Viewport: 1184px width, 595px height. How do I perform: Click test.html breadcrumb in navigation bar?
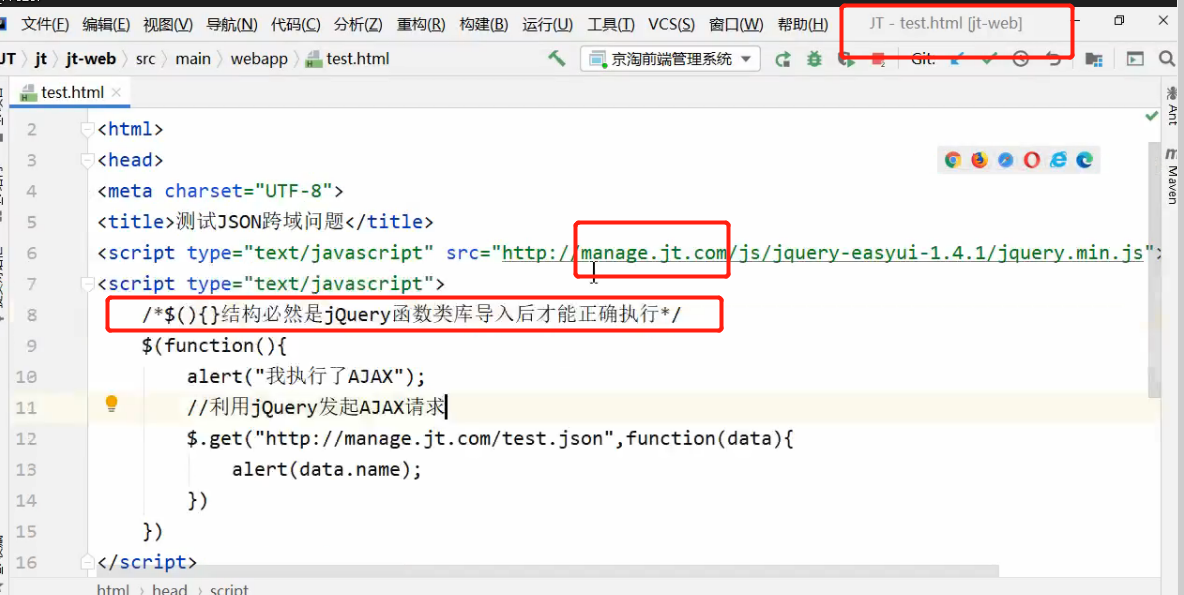pyautogui.click(x=348, y=59)
